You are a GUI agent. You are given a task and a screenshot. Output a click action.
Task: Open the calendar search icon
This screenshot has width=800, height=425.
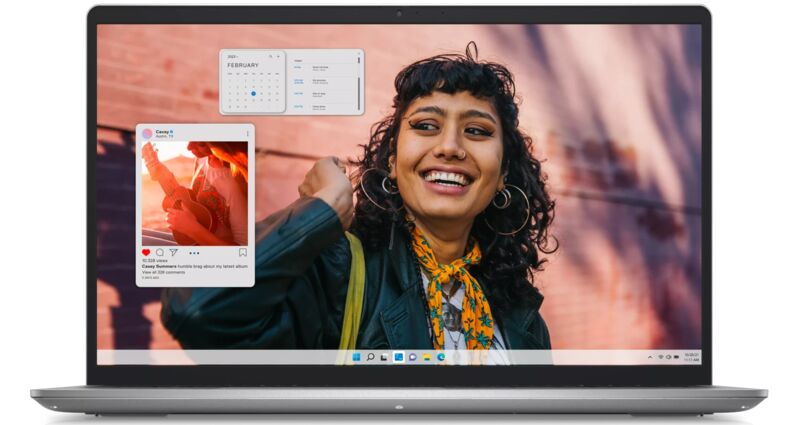[x=270, y=57]
